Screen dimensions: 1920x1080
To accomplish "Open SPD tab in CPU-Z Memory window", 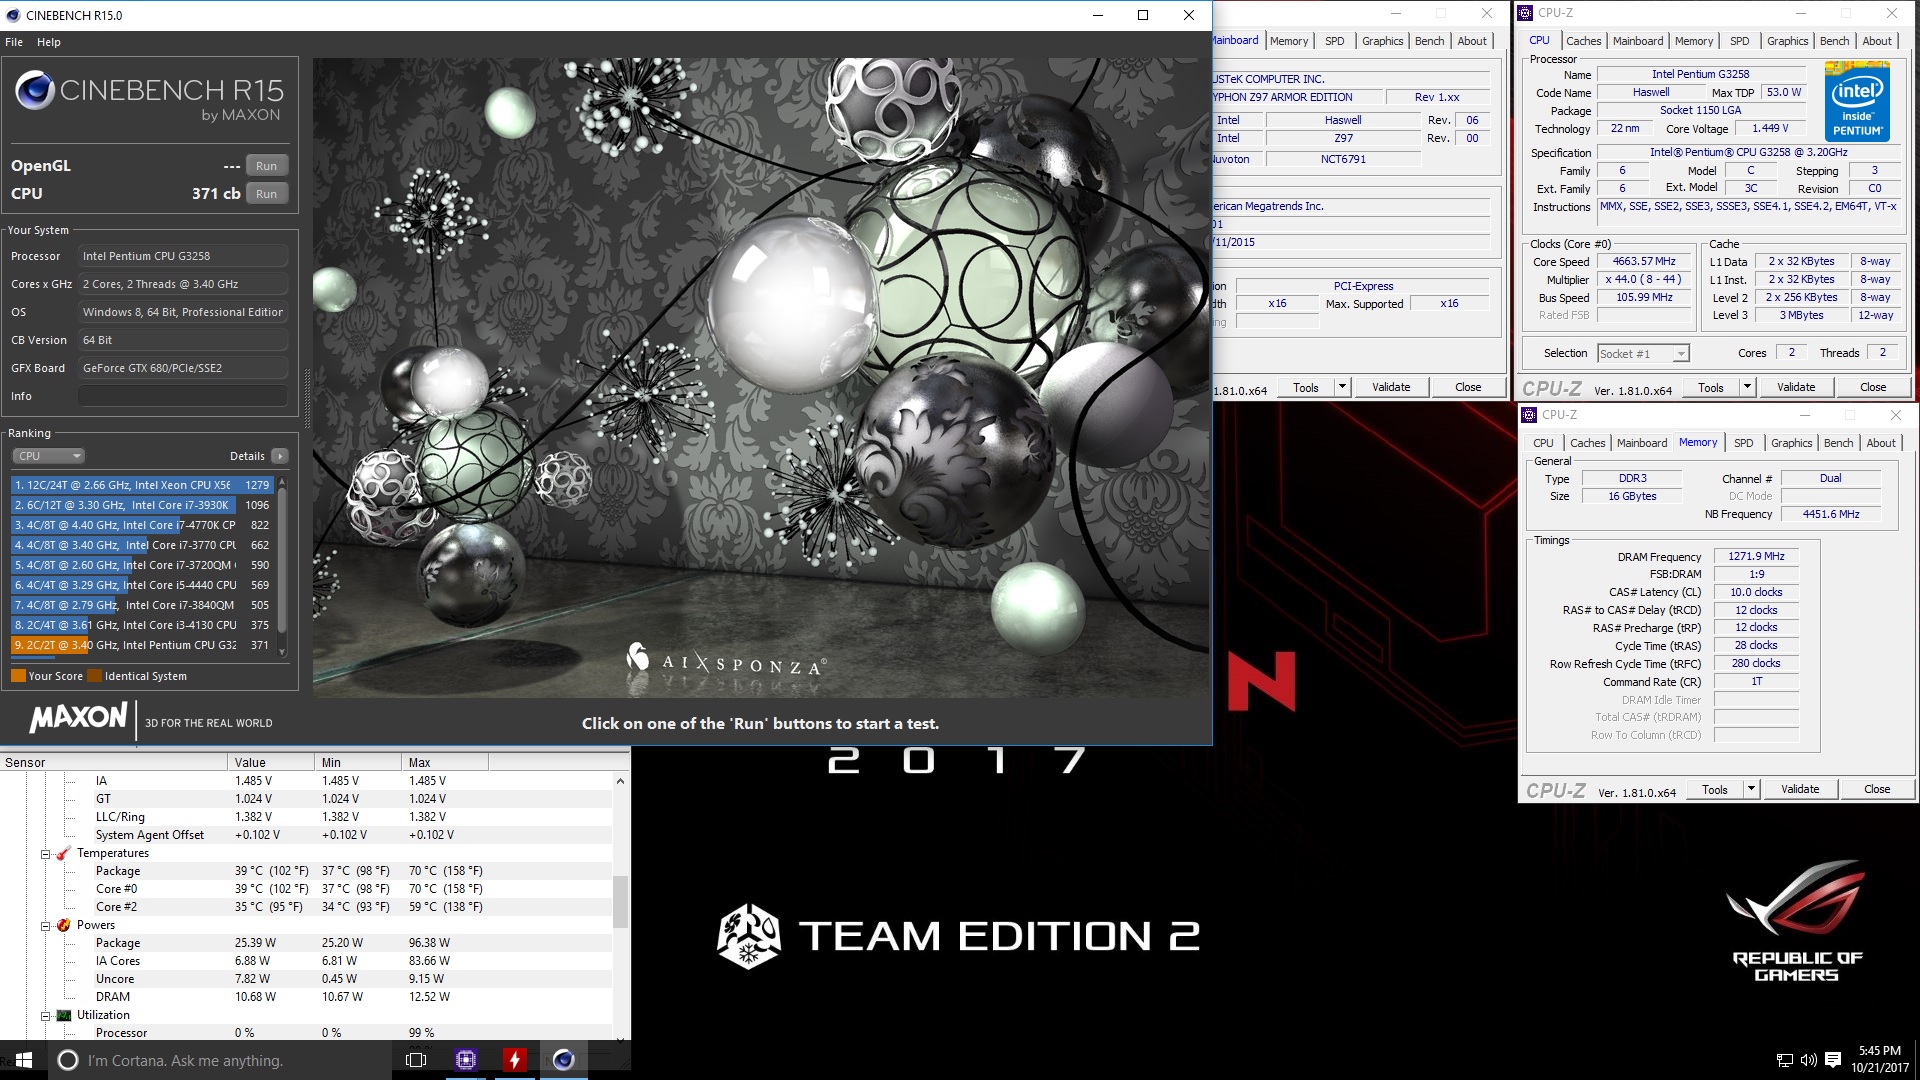I will coord(1744,443).
